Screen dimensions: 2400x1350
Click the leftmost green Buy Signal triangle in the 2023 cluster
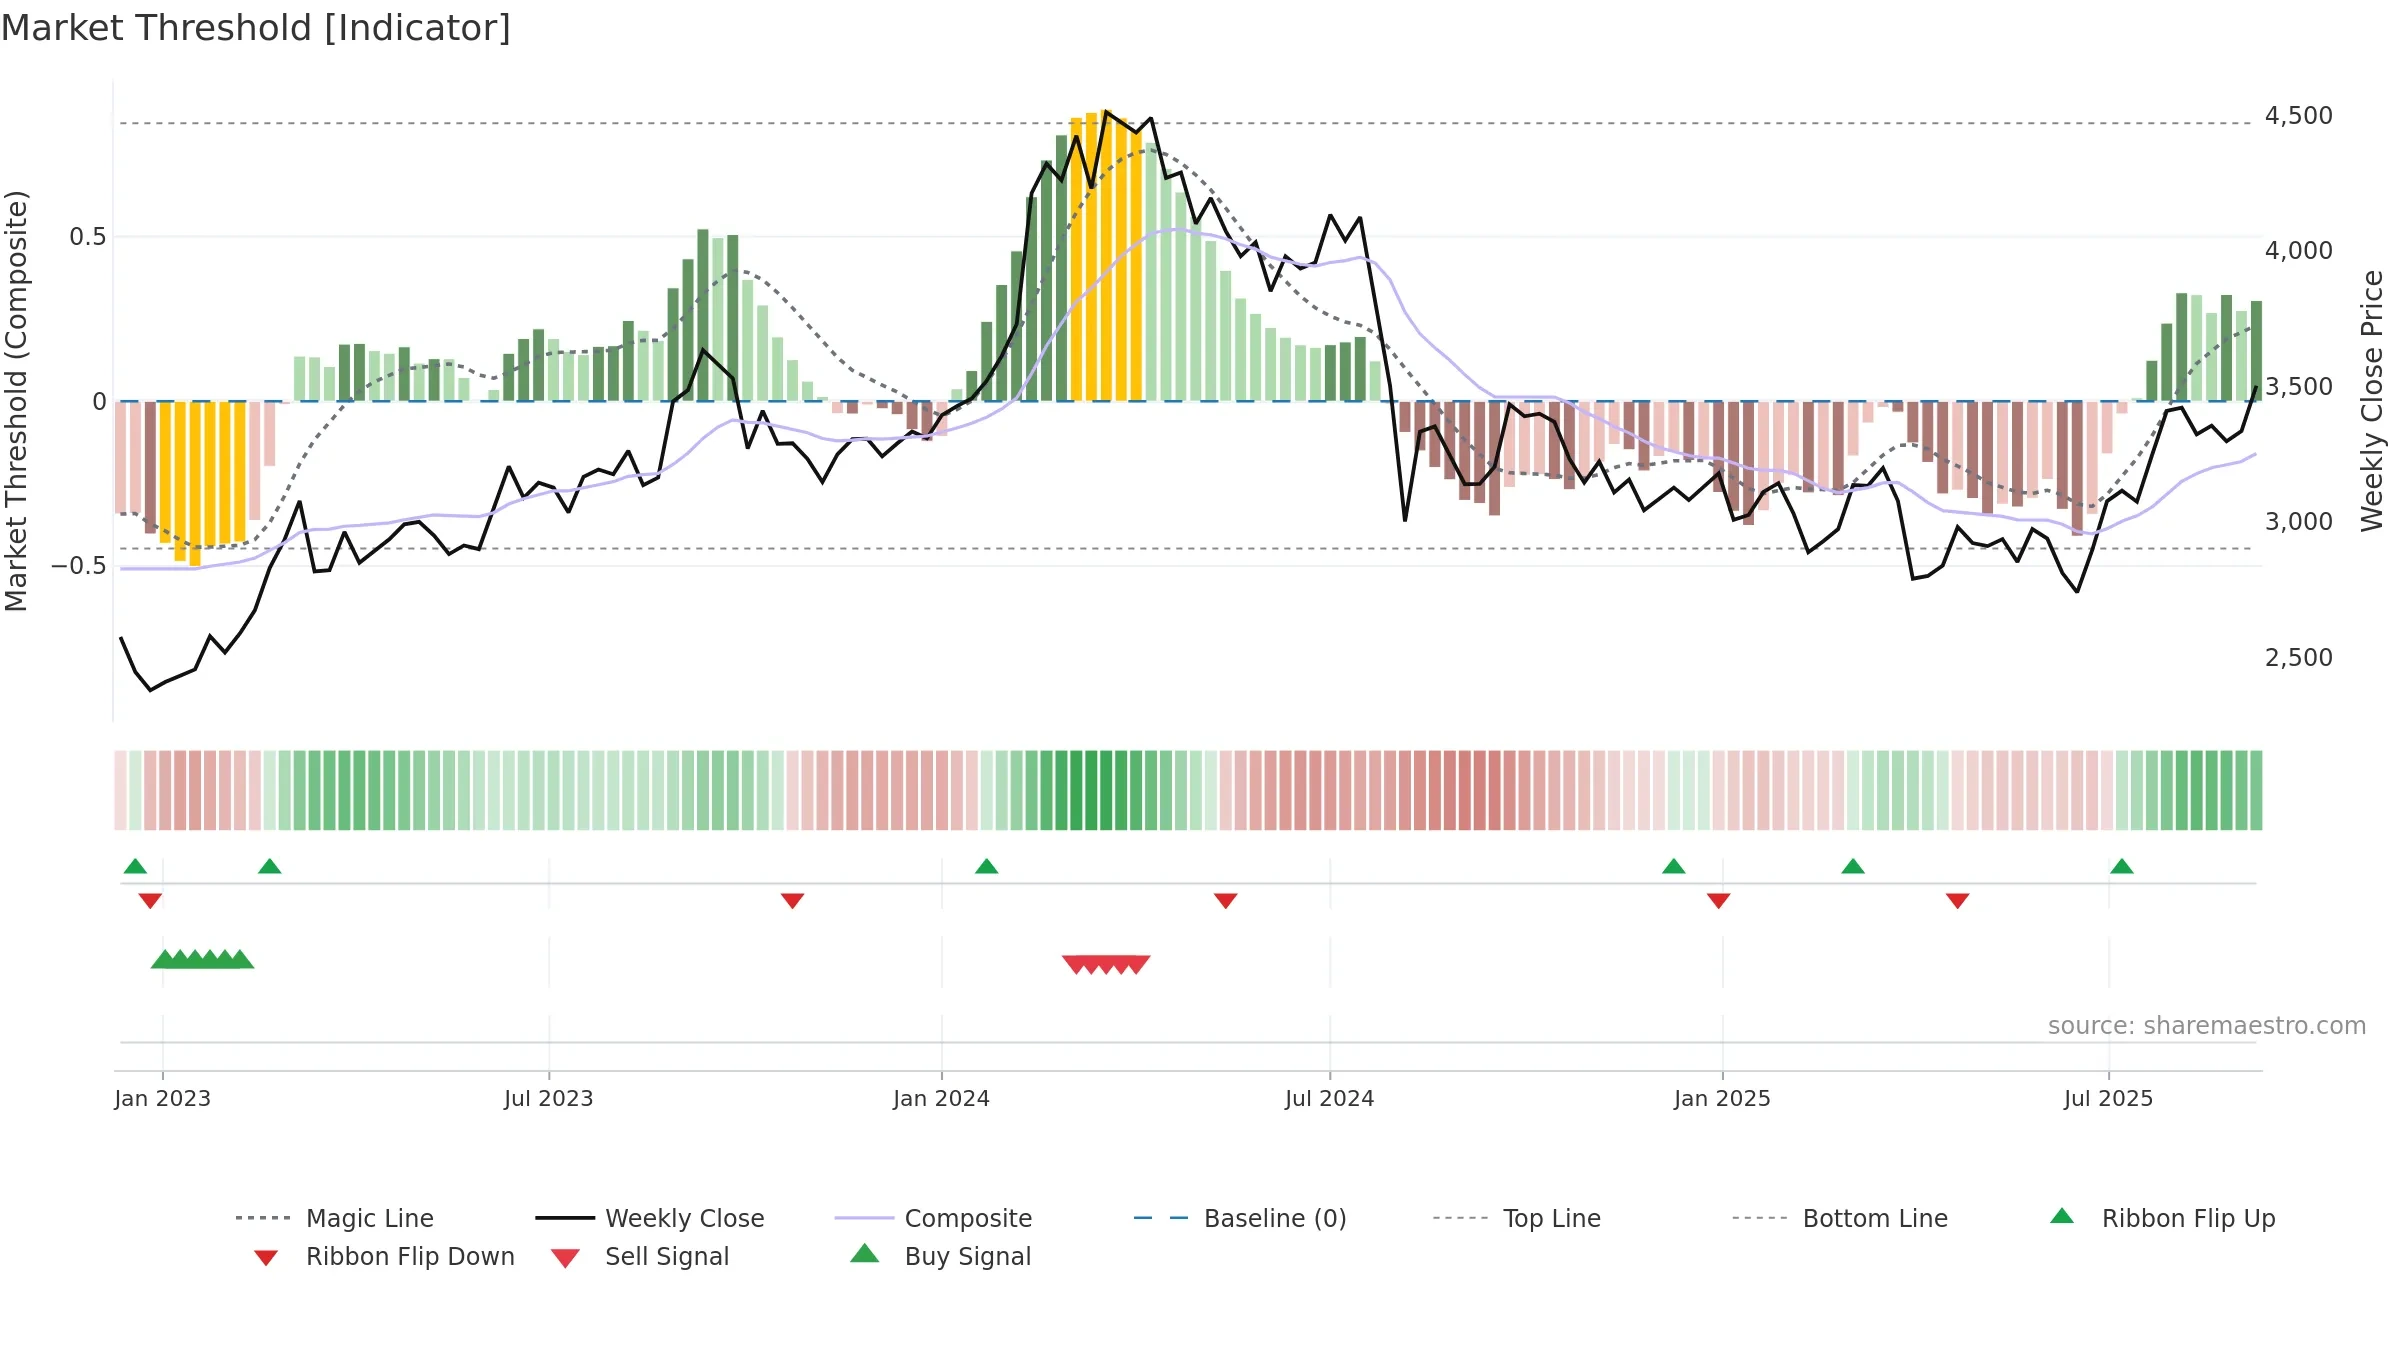tap(163, 959)
